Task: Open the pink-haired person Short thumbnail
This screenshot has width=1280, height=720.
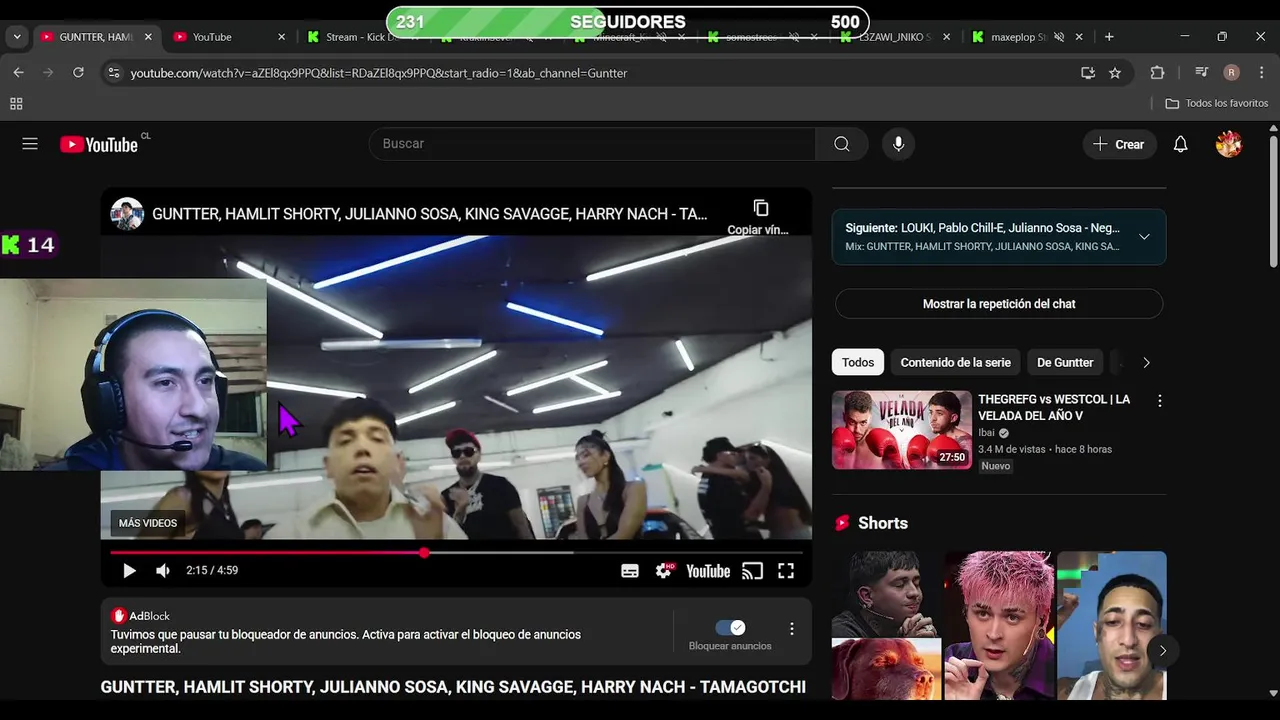Action: pos(998,625)
